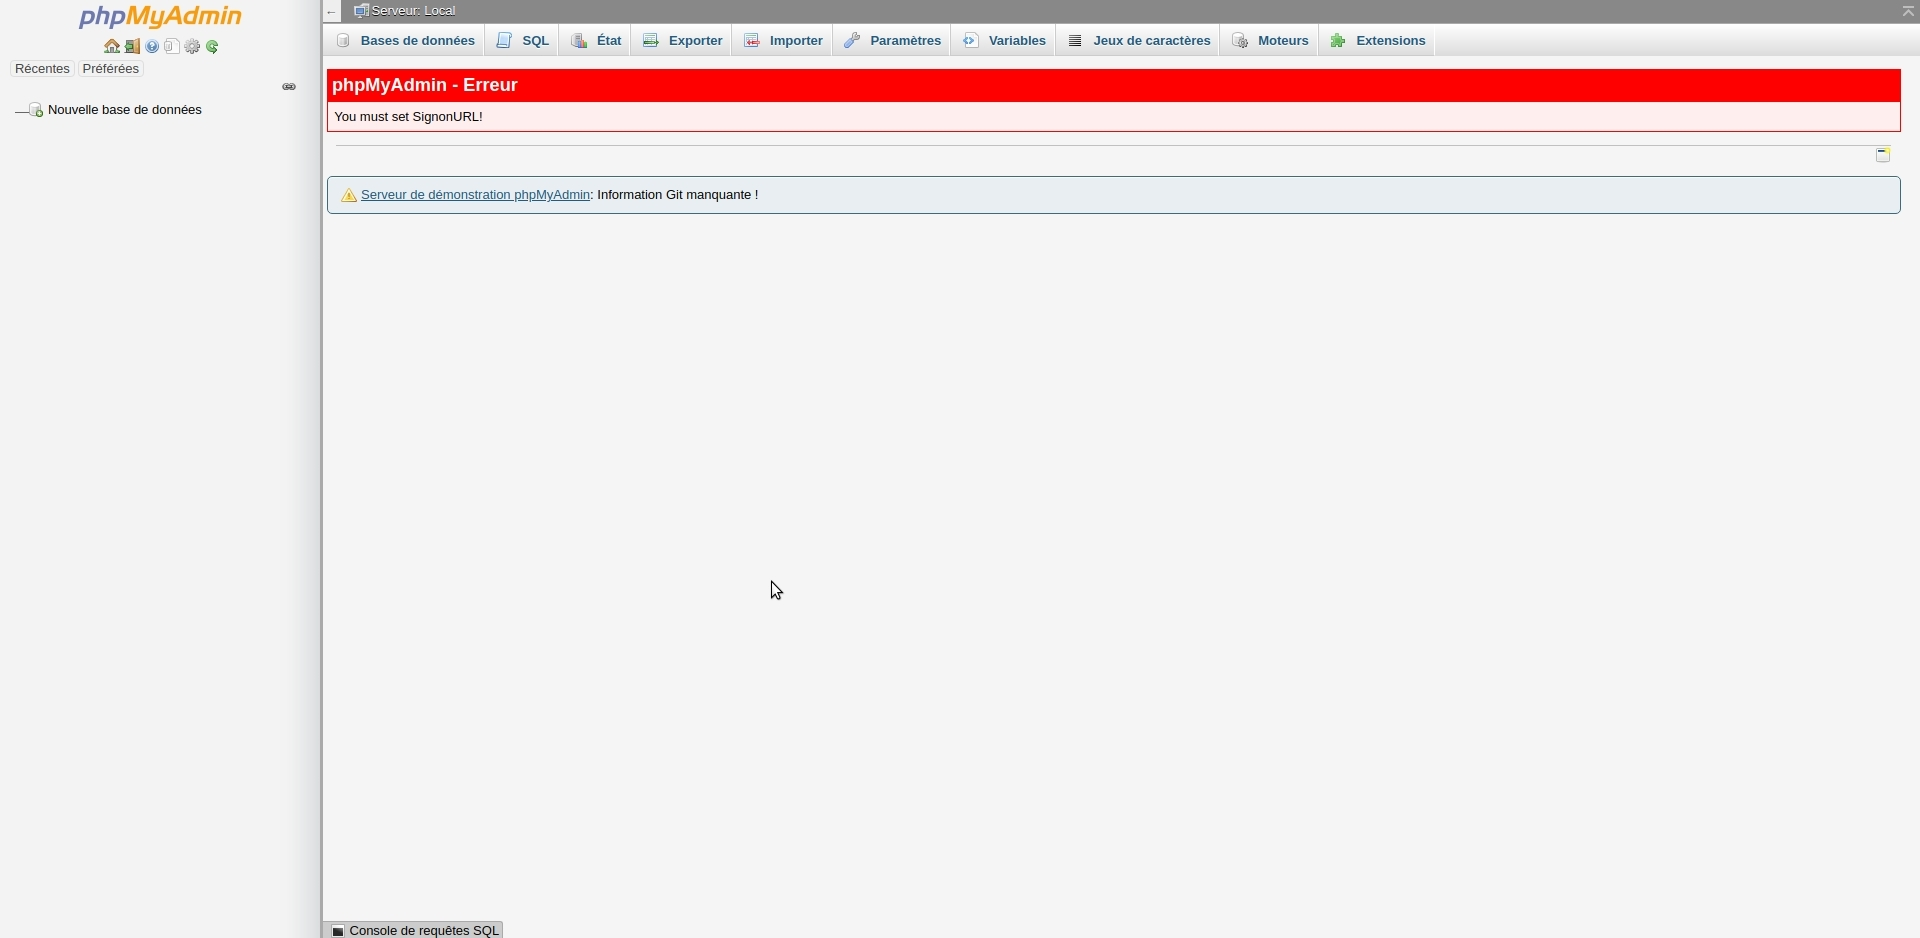Image resolution: width=1920 pixels, height=938 pixels.
Task: Collapse navigation panel with left arrow
Action: click(332, 12)
